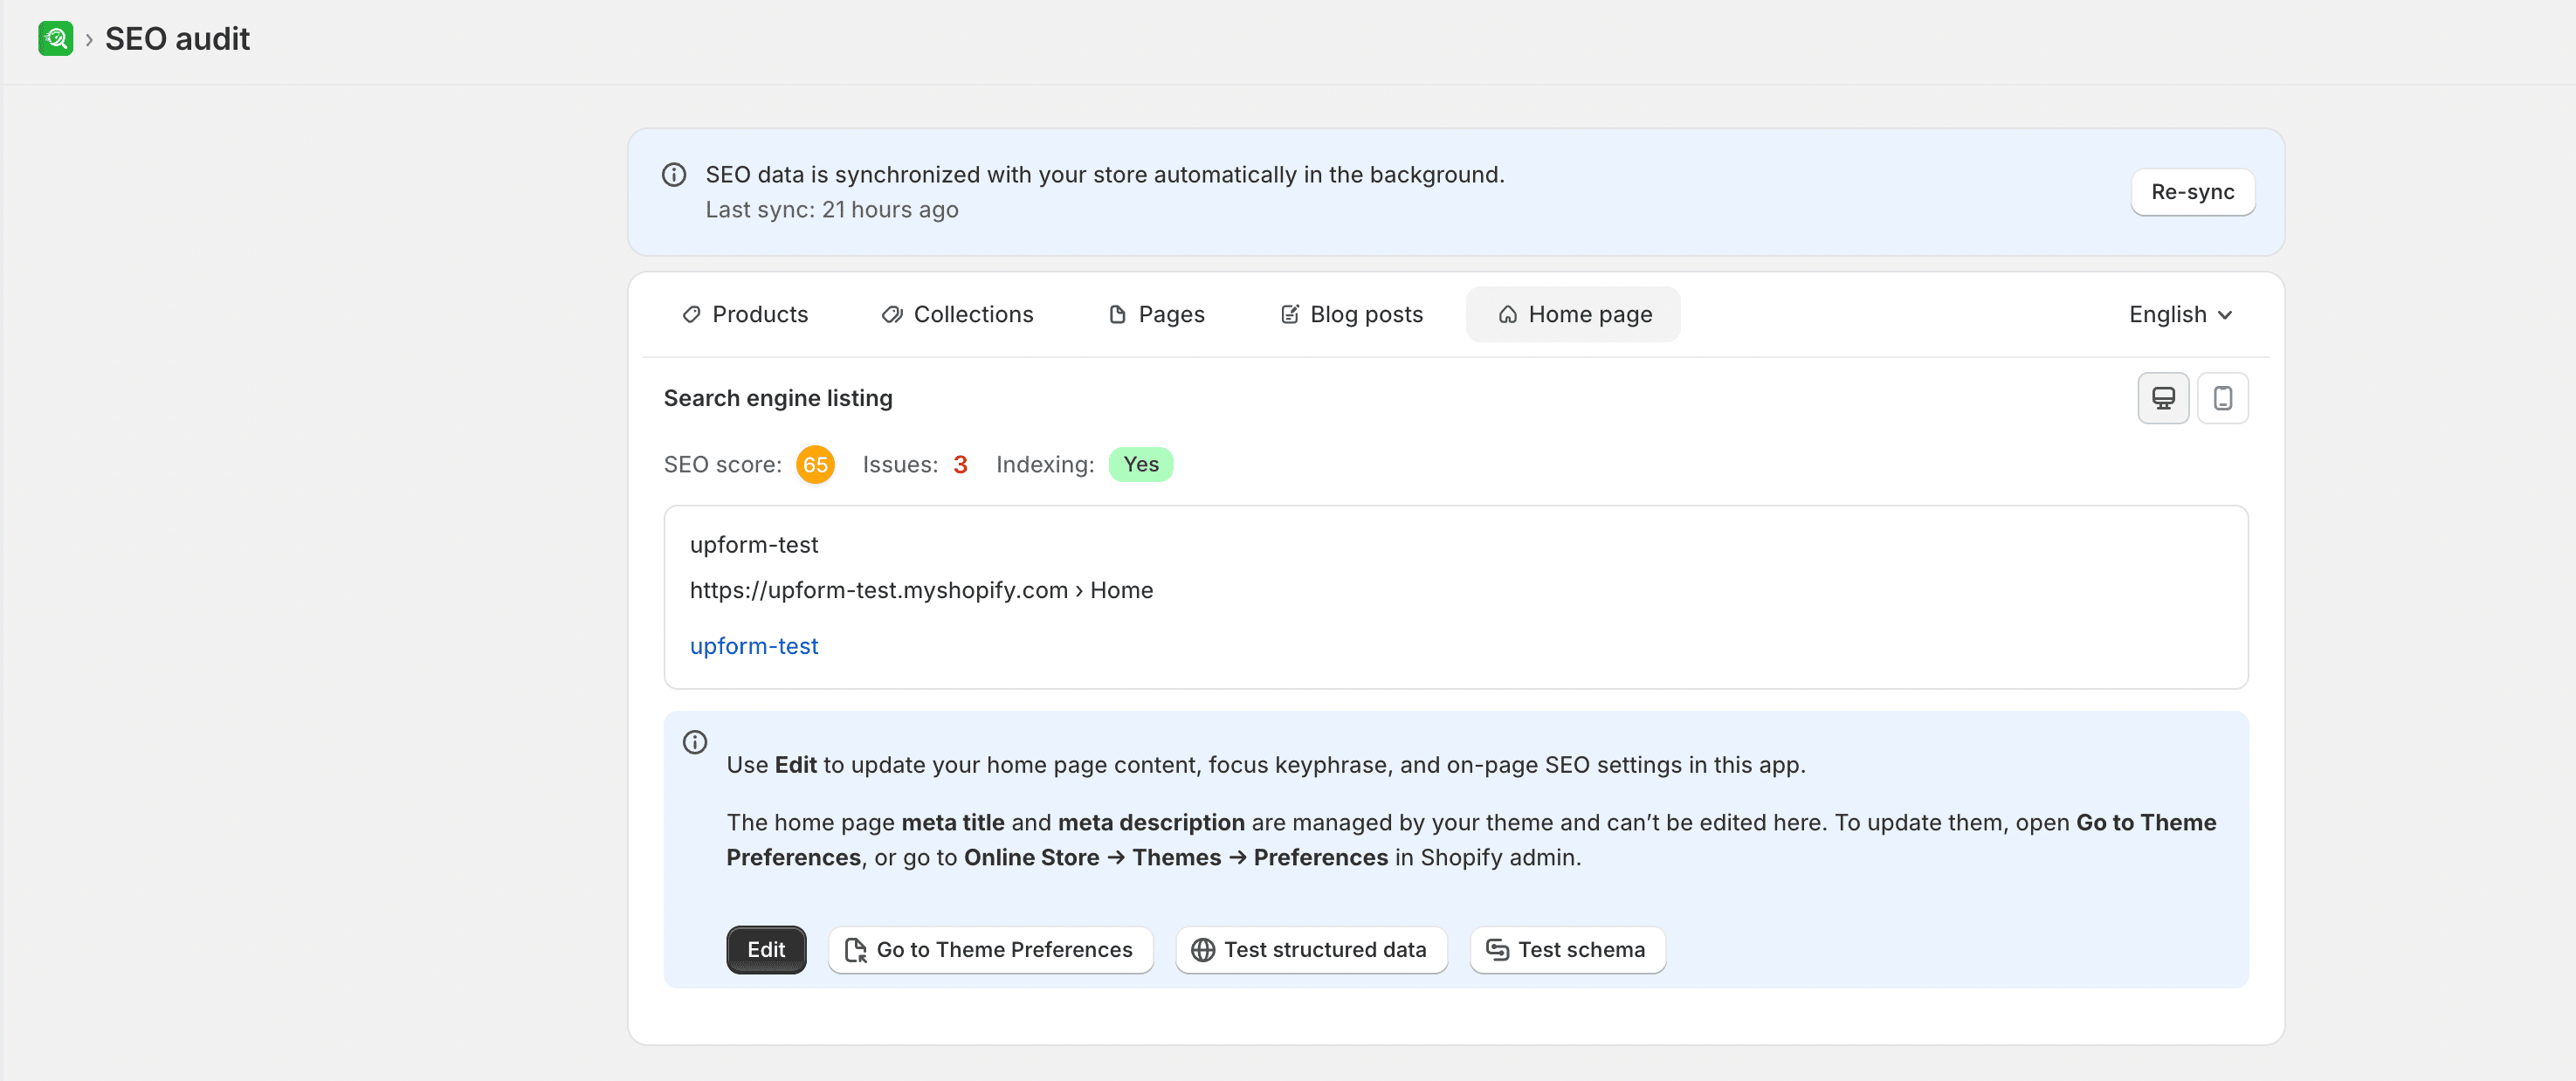This screenshot has width=2576, height=1081.
Task: Click the red issues count 3
Action: 960,464
